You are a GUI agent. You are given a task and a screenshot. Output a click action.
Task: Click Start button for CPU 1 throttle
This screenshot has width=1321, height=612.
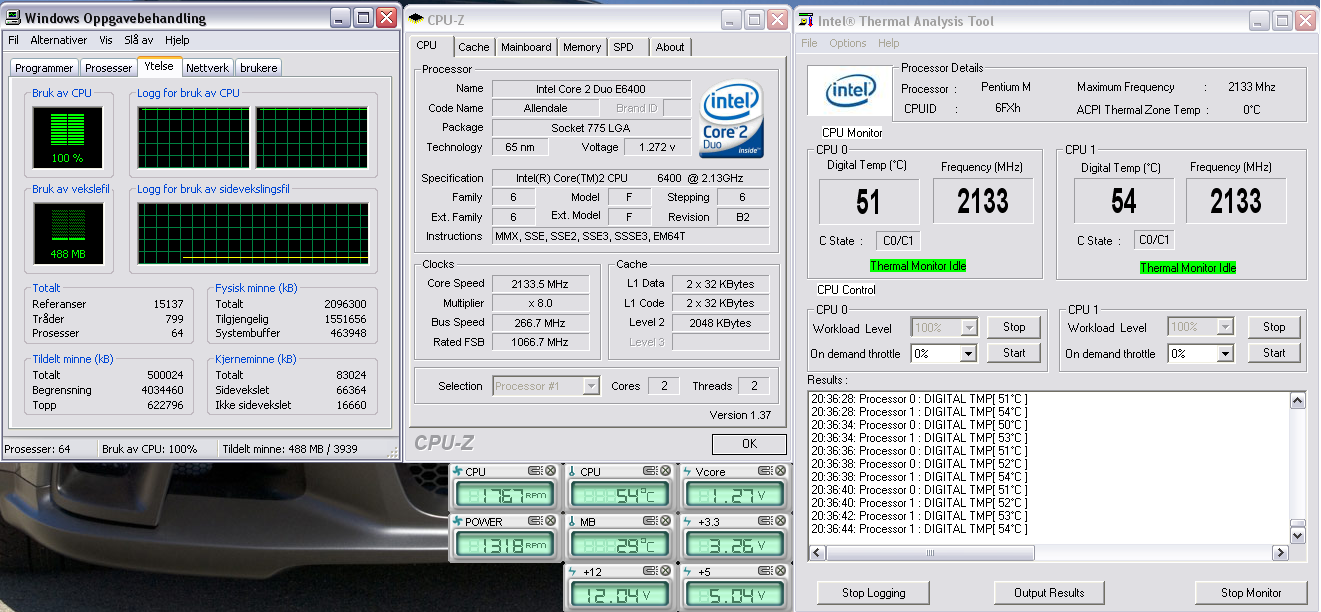pos(1274,353)
